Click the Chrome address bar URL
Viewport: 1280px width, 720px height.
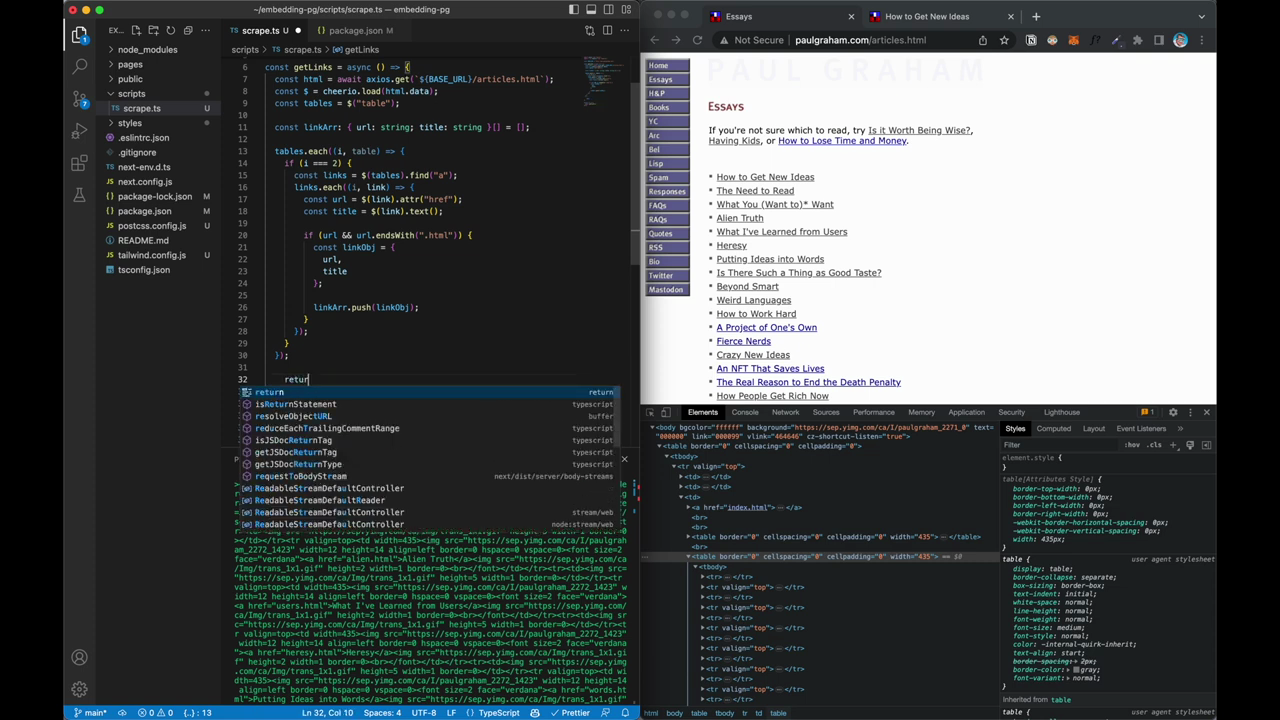(860, 40)
